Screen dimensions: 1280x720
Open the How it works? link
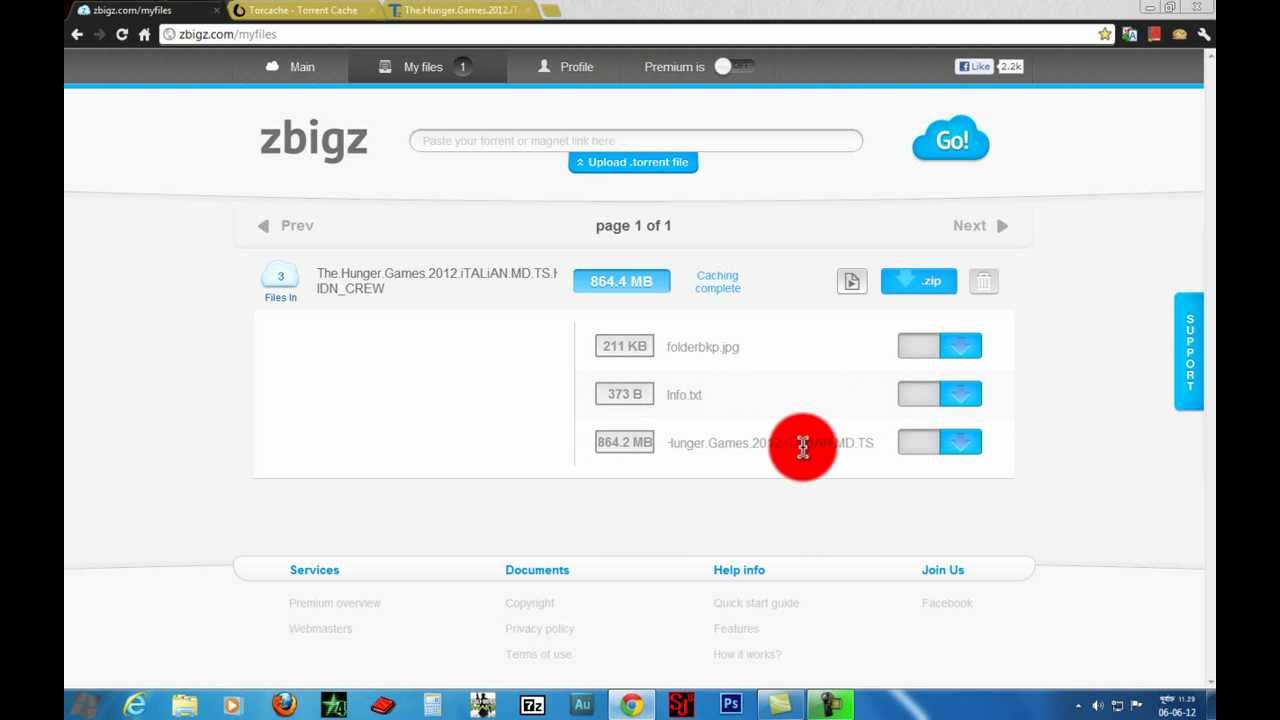point(747,655)
